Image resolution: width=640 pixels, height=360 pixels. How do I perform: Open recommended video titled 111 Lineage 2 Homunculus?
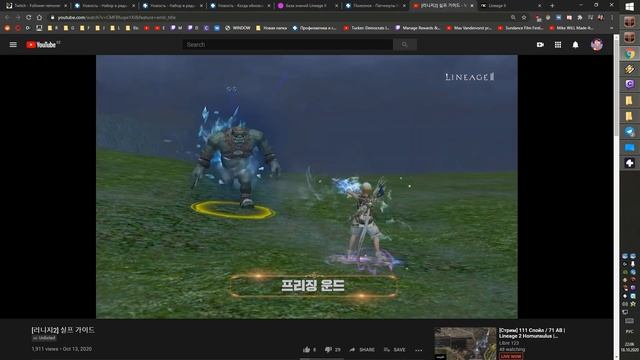pyautogui.click(x=532, y=333)
